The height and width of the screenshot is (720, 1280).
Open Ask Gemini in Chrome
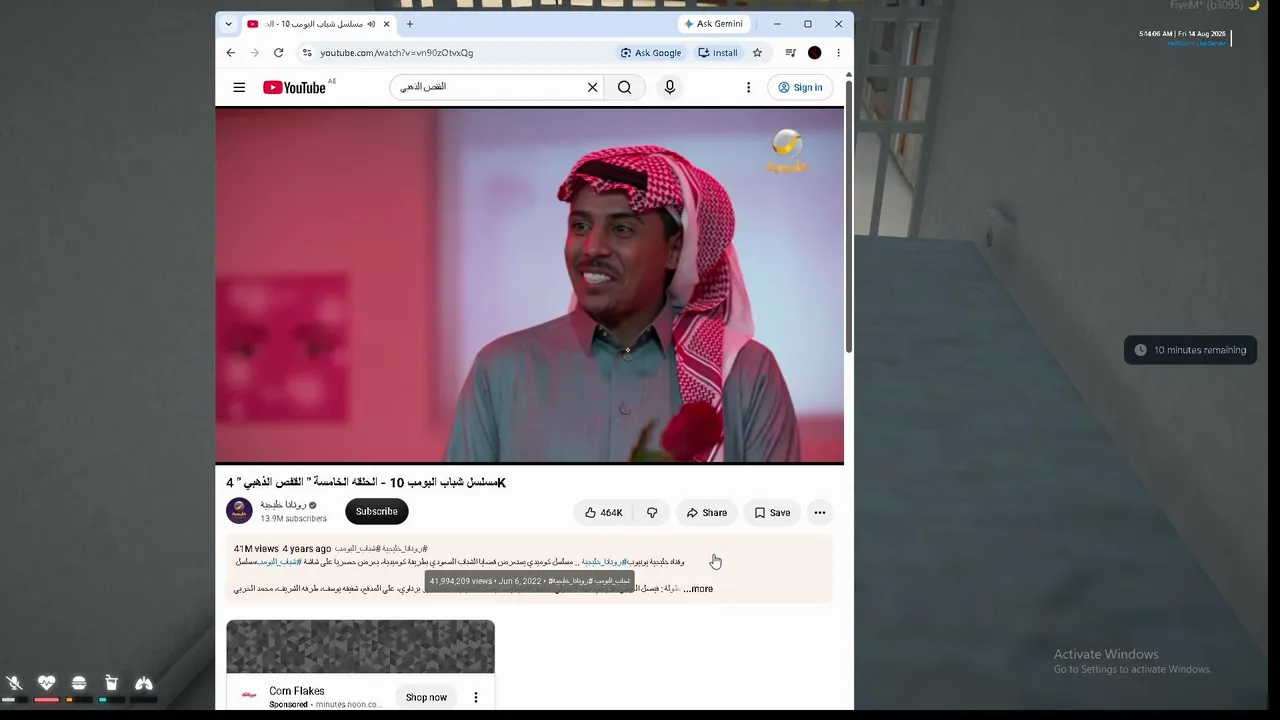click(x=714, y=24)
